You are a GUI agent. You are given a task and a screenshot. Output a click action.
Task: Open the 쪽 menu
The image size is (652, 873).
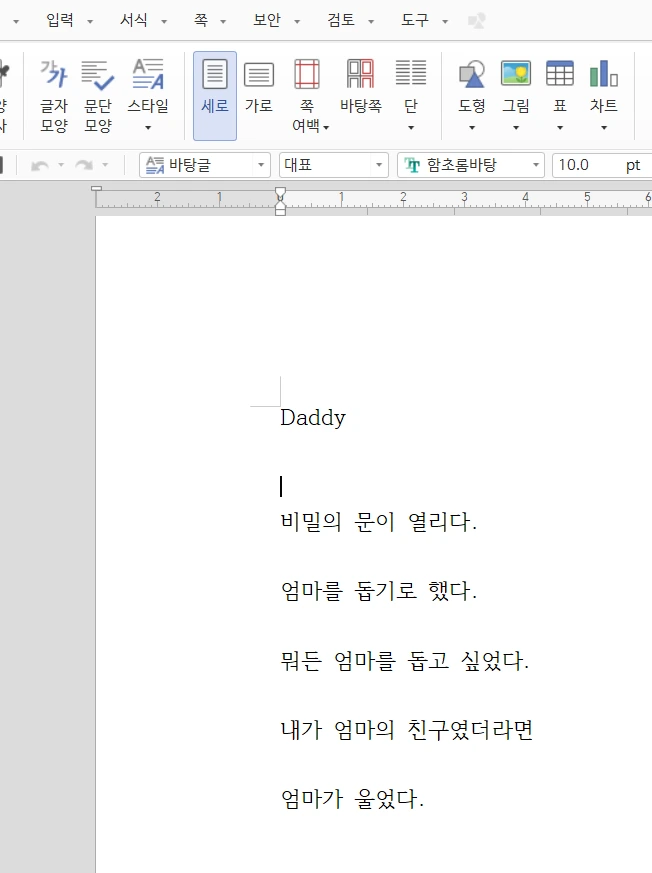201,21
